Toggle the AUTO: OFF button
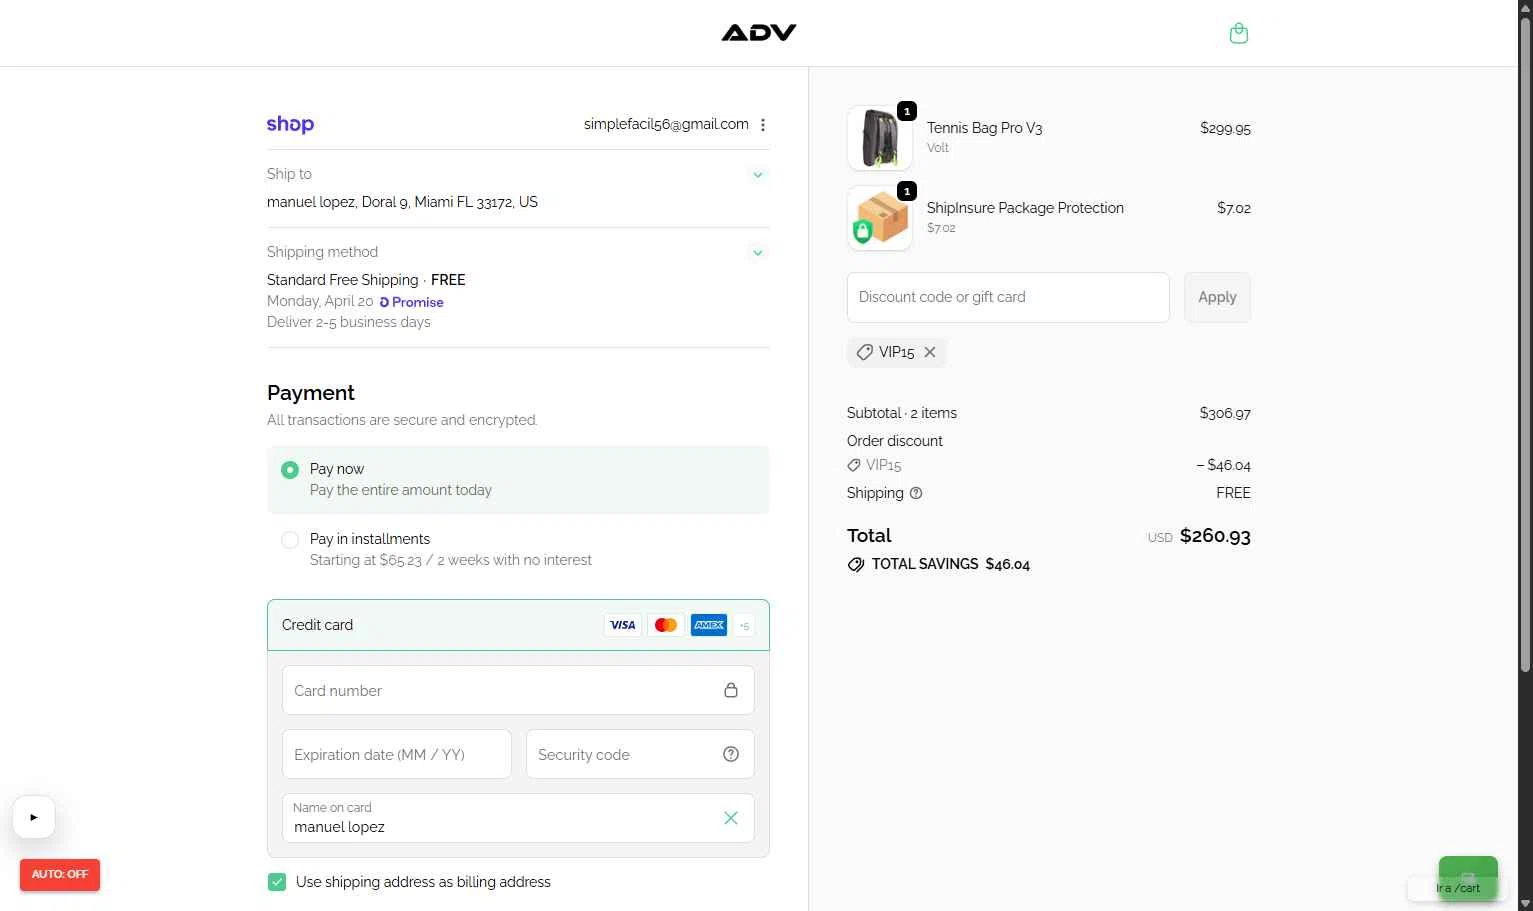The width and height of the screenshot is (1533, 911). pos(60,874)
